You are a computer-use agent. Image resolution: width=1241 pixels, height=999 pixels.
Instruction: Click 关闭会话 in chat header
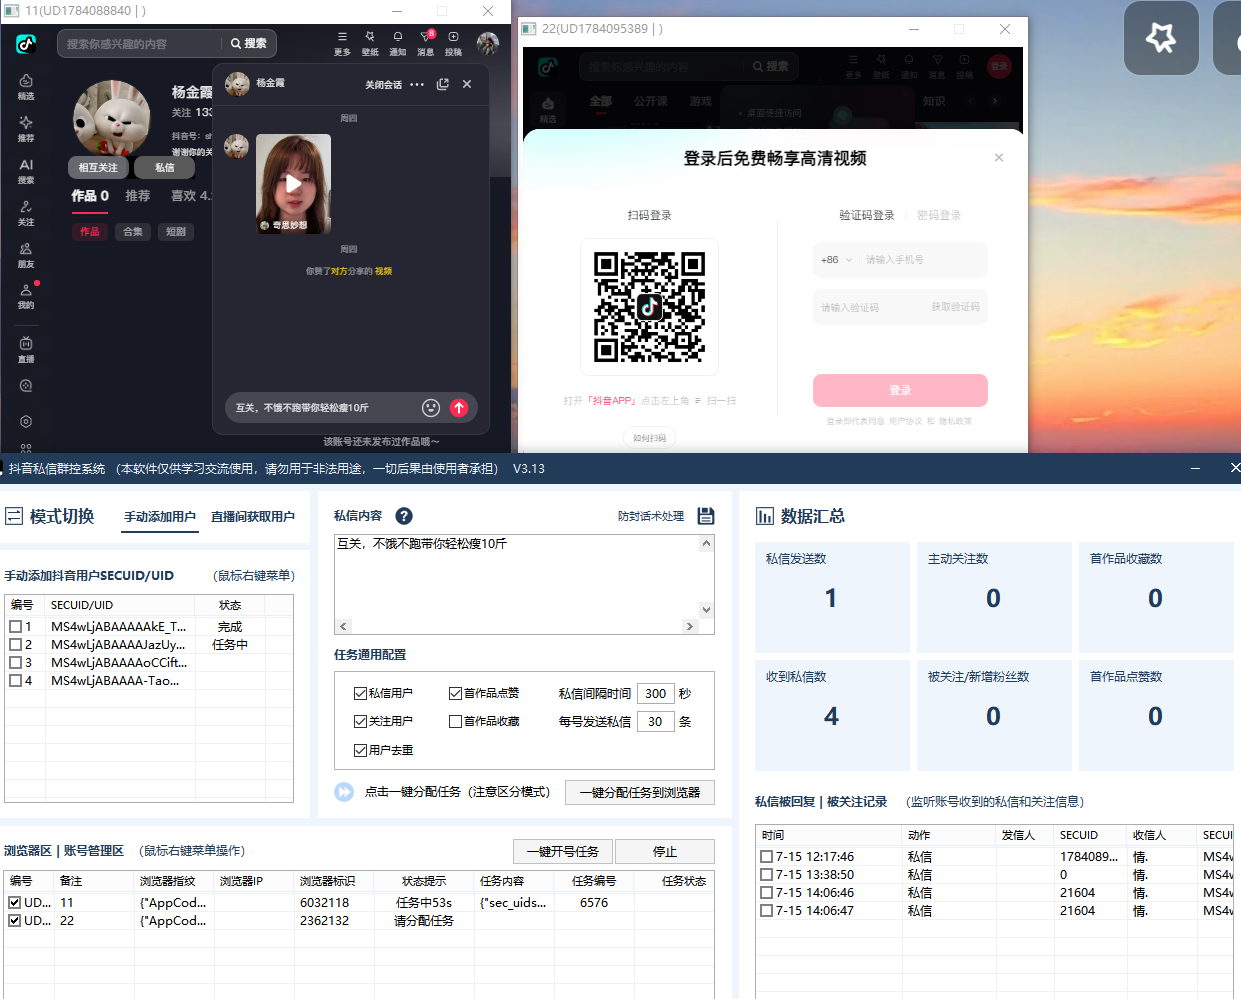tap(383, 85)
